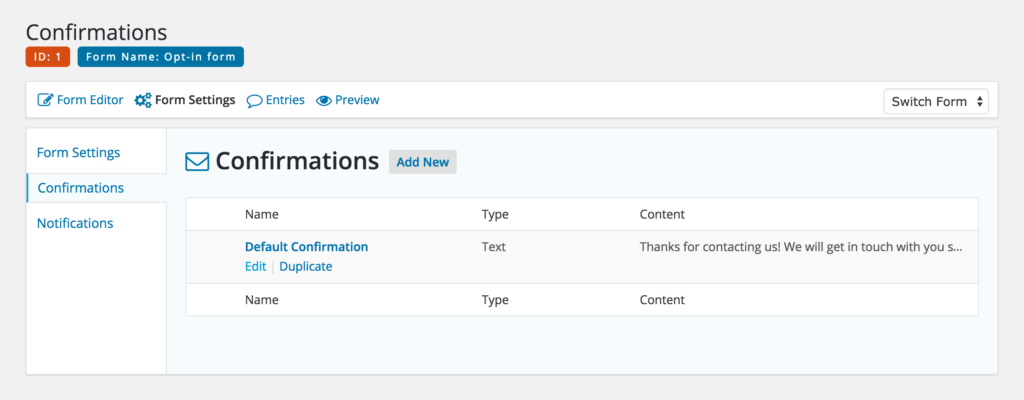
Task: Click the Type column label in the table footer
Action: [x=495, y=300]
